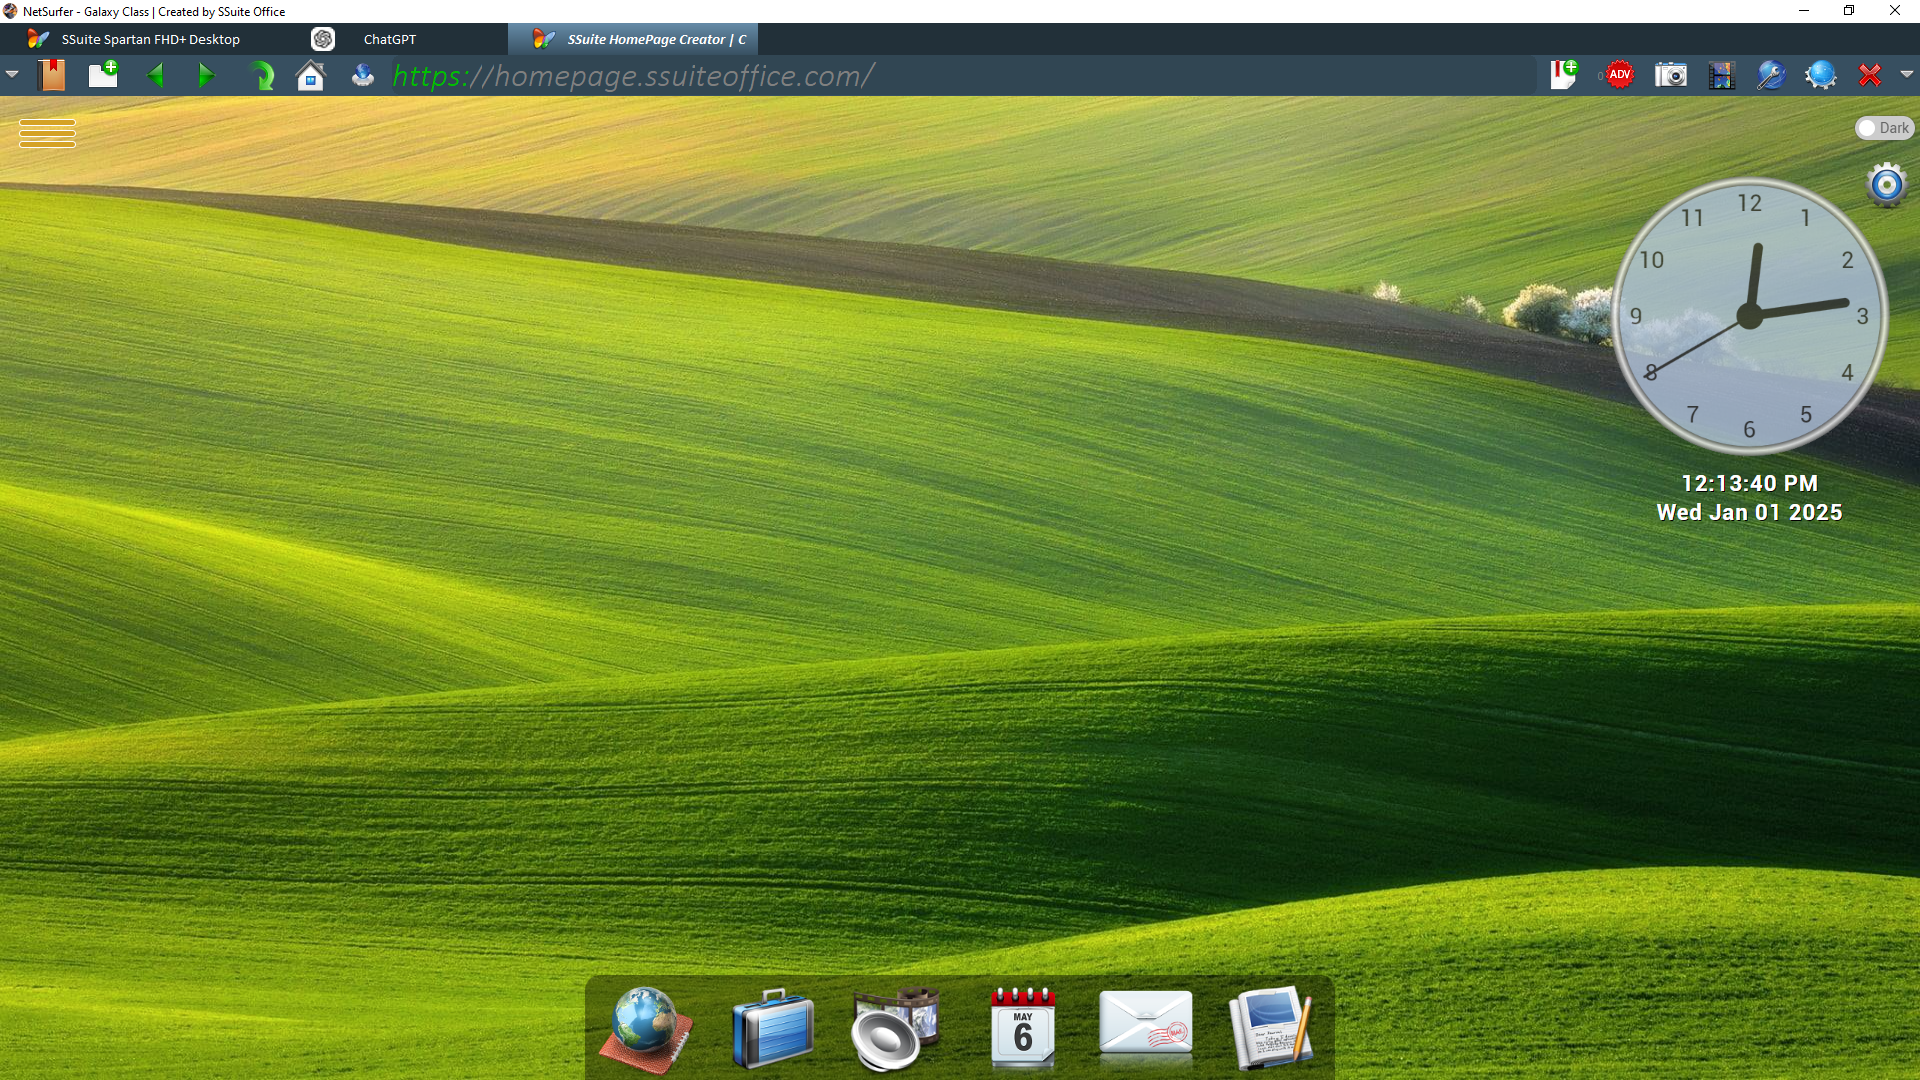This screenshot has width=1920, height=1080.
Task: Toggle the red ADV ad blocker icon
Action: (x=1619, y=75)
